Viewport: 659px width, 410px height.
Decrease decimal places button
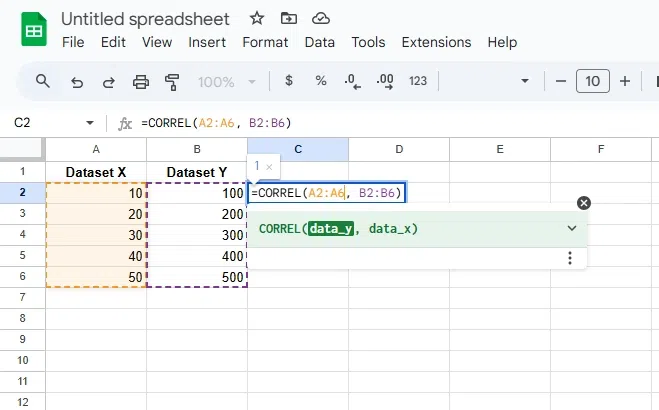point(352,82)
